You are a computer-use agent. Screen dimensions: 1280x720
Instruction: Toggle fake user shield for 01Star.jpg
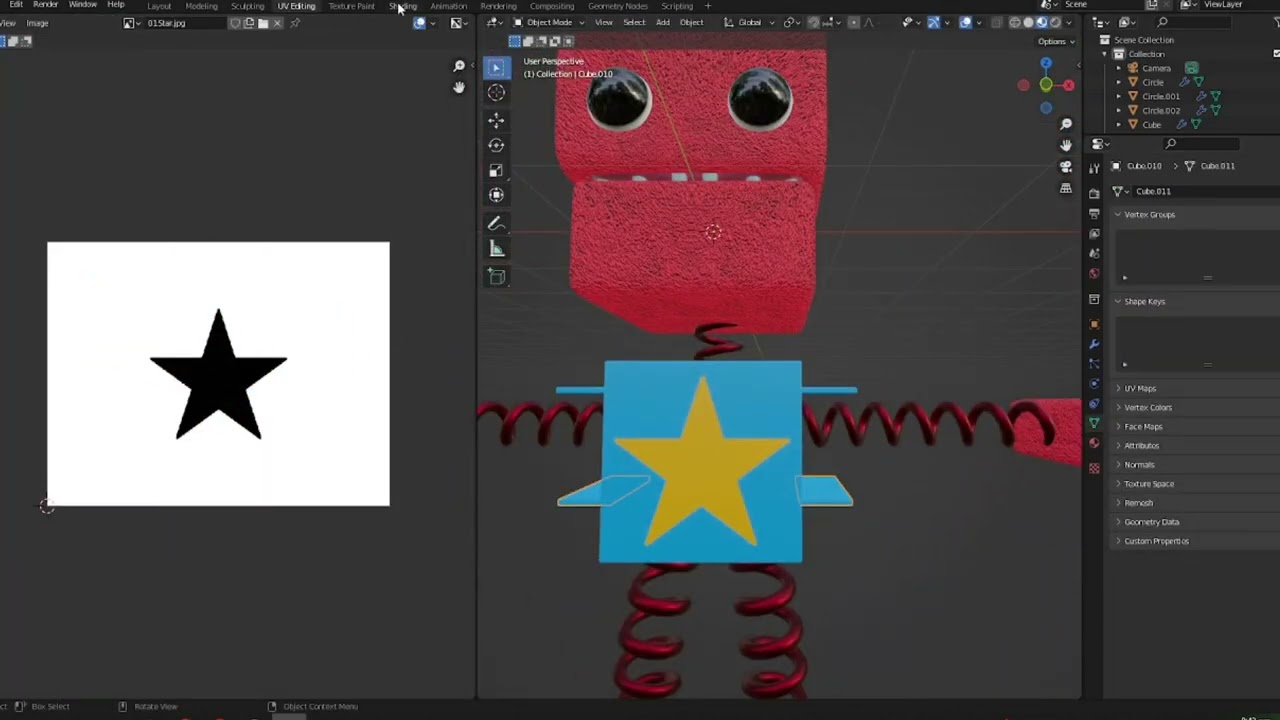[x=235, y=23]
